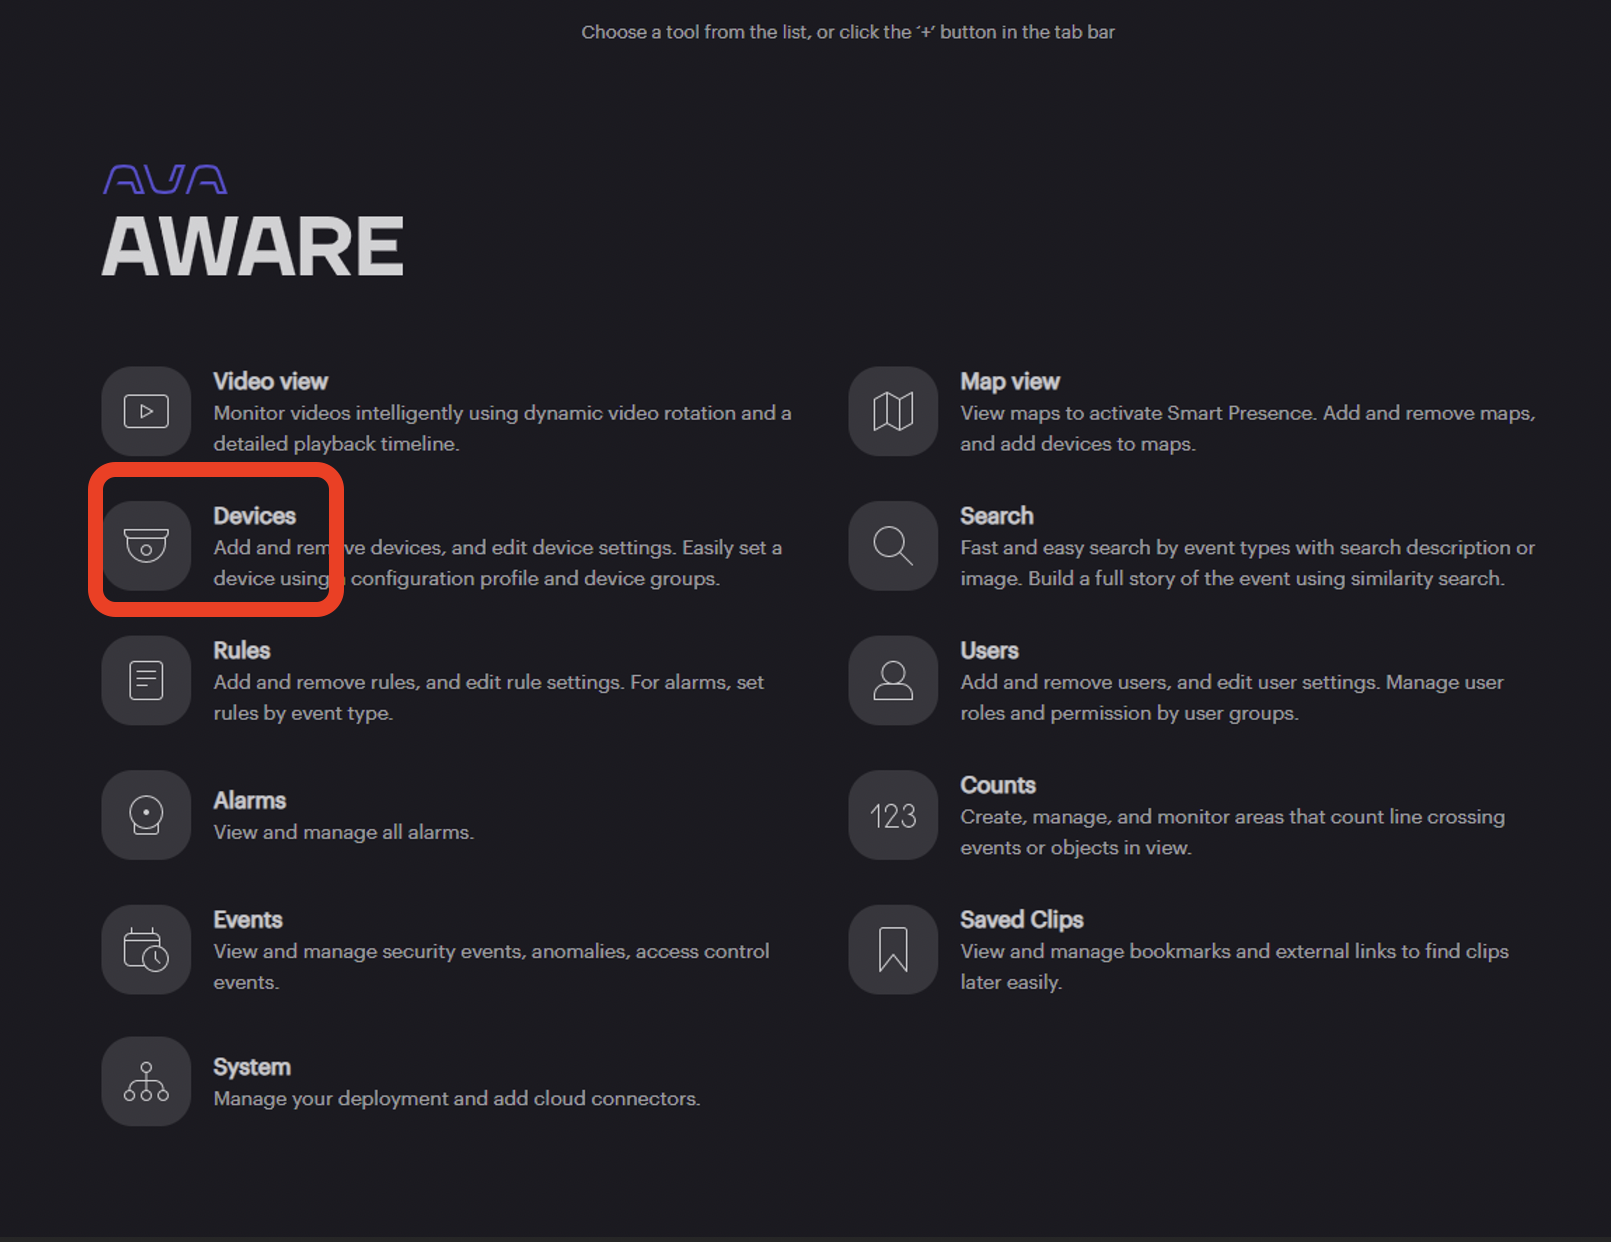Click the Alarms siren icon
Image resolution: width=1611 pixels, height=1242 pixels.
(x=146, y=815)
